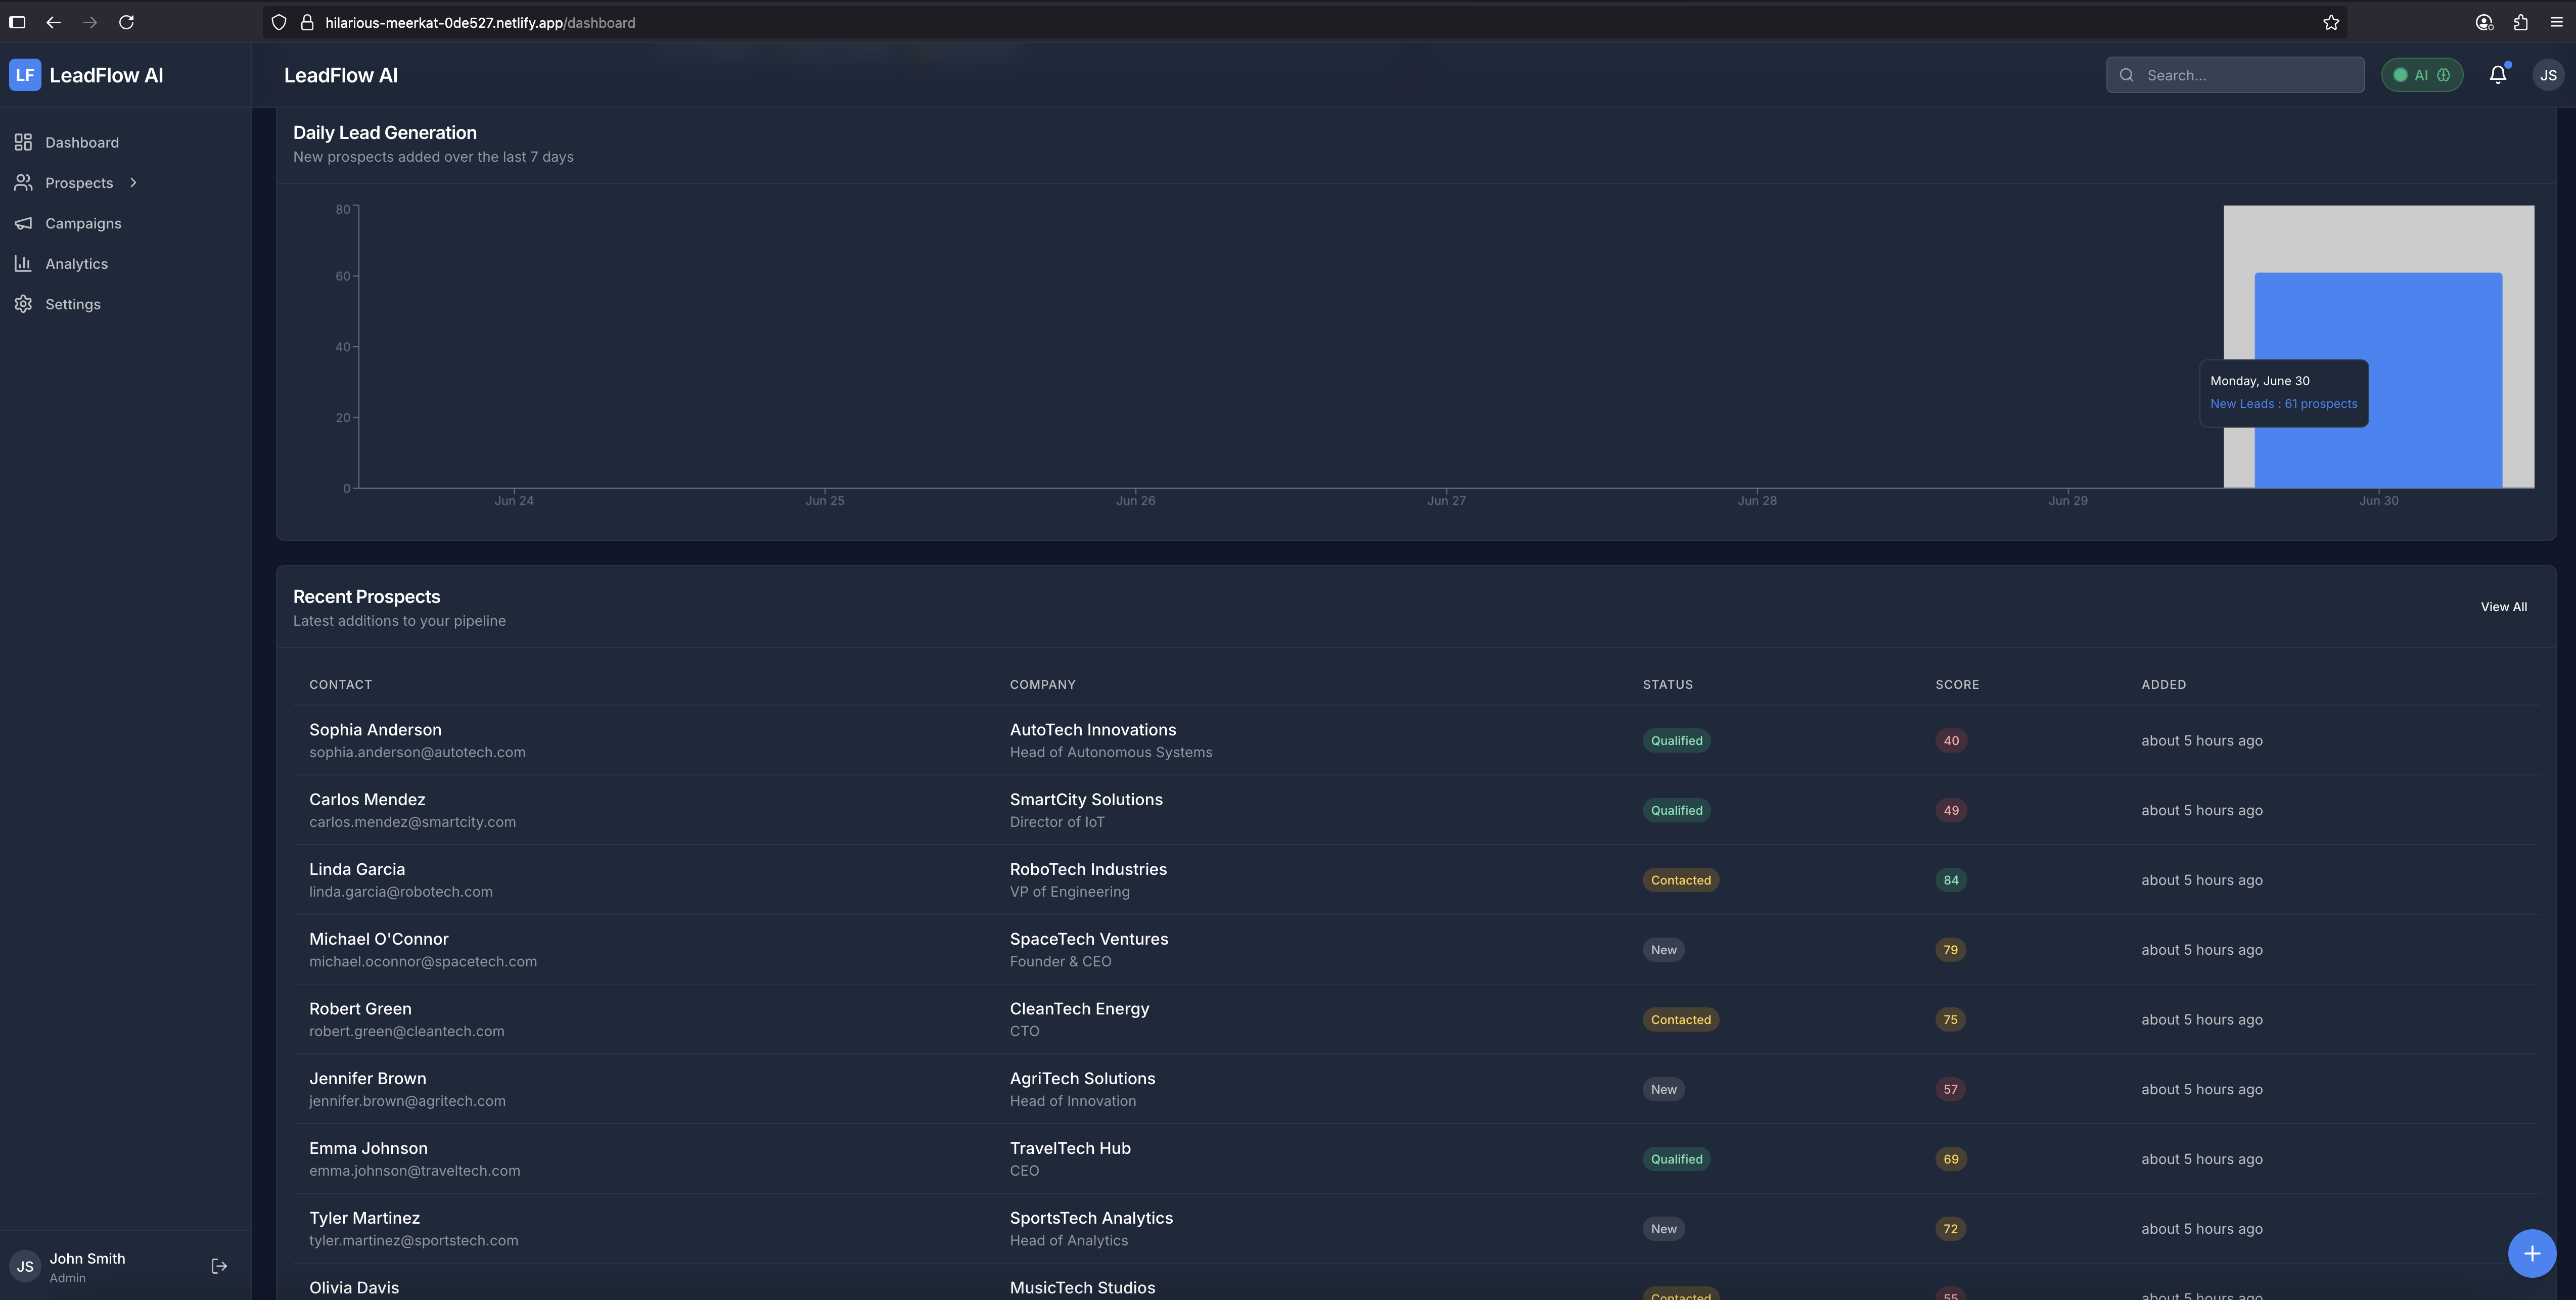This screenshot has height=1300, width=2576.
Task: Open the browser extensions icon
Action: [2520, 22]
